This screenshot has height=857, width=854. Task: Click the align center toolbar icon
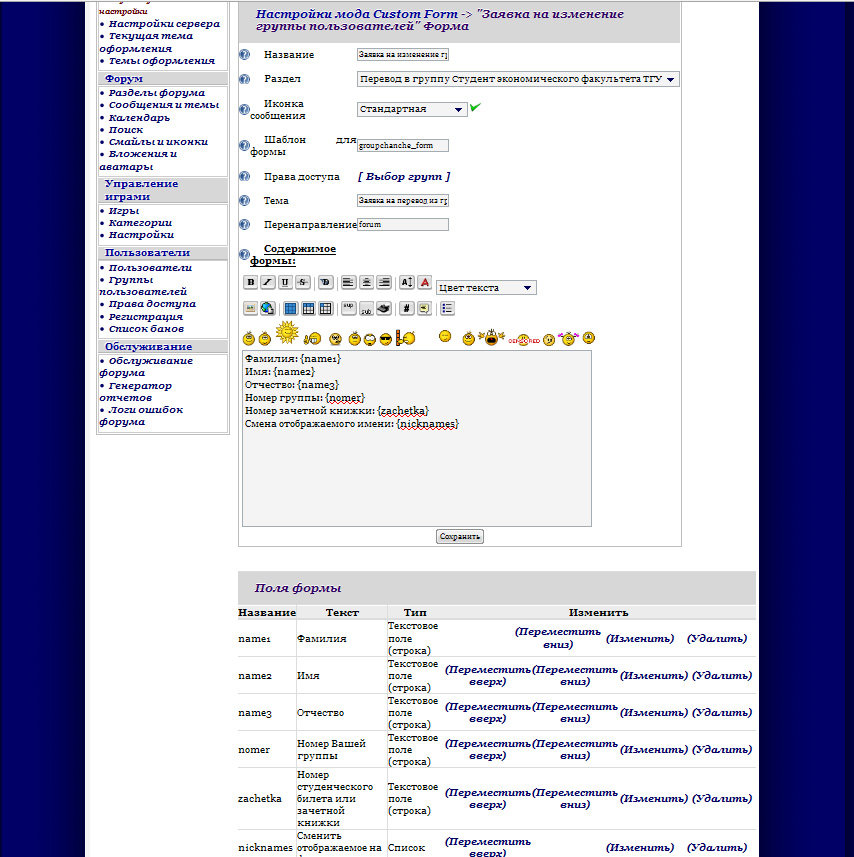pyautogui.click(x=367, y=282)
